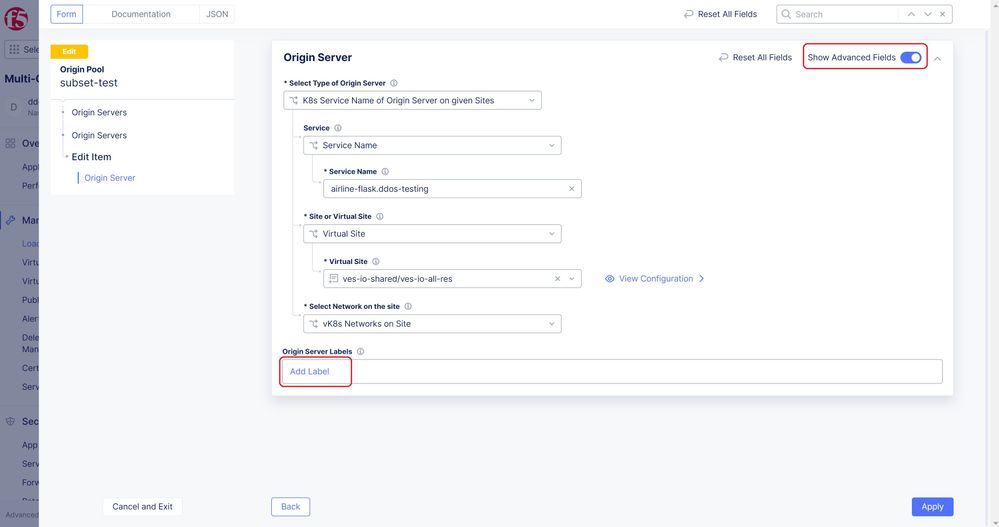Screen dimensions: 999x527
Task: Click the Apply button
Action: click(x=932, y=507)
